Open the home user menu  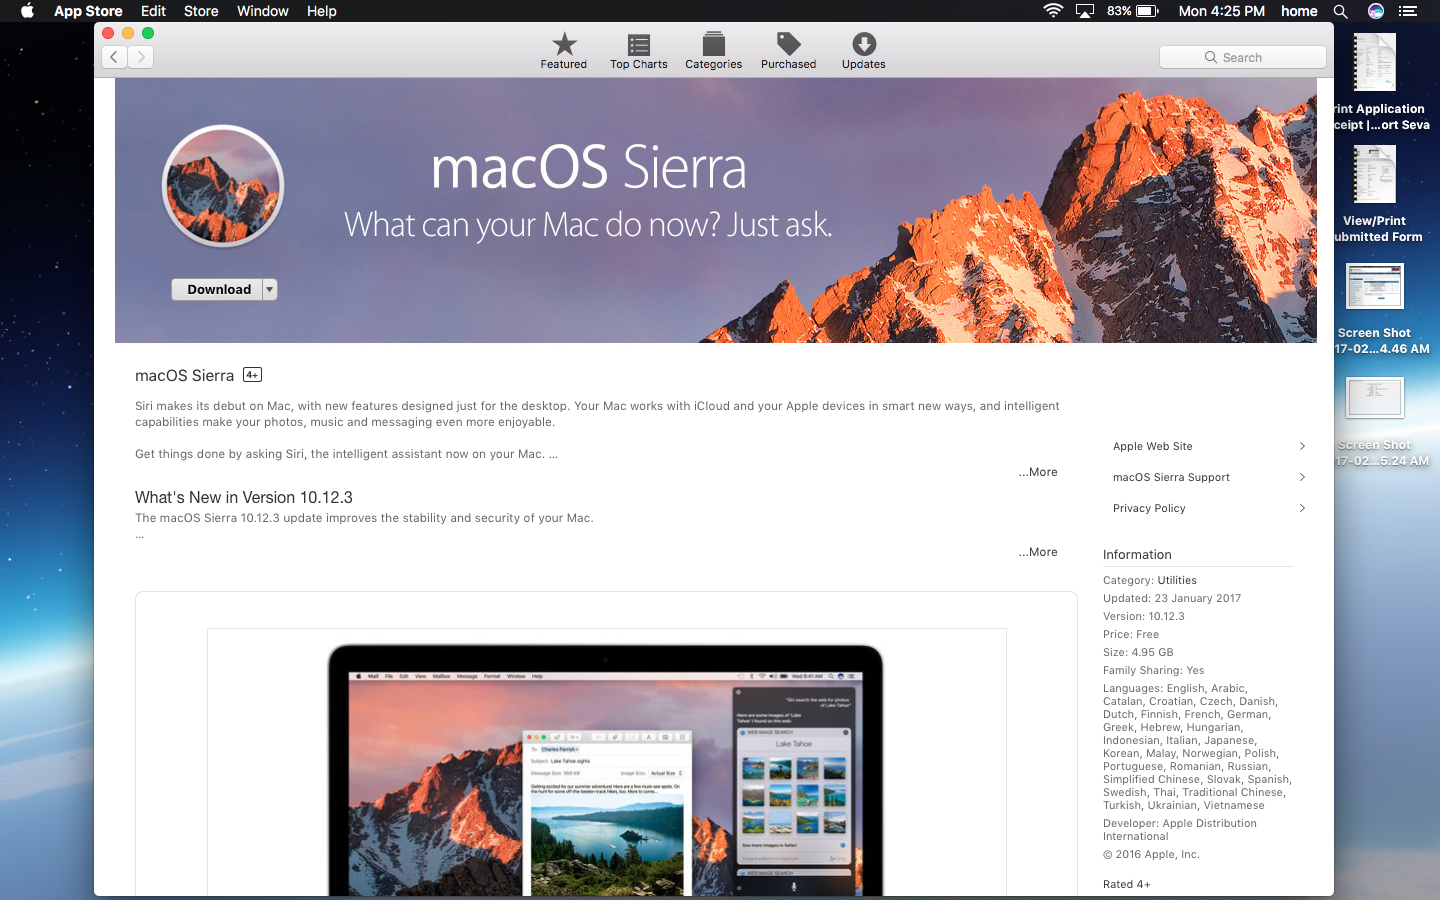1299,11
